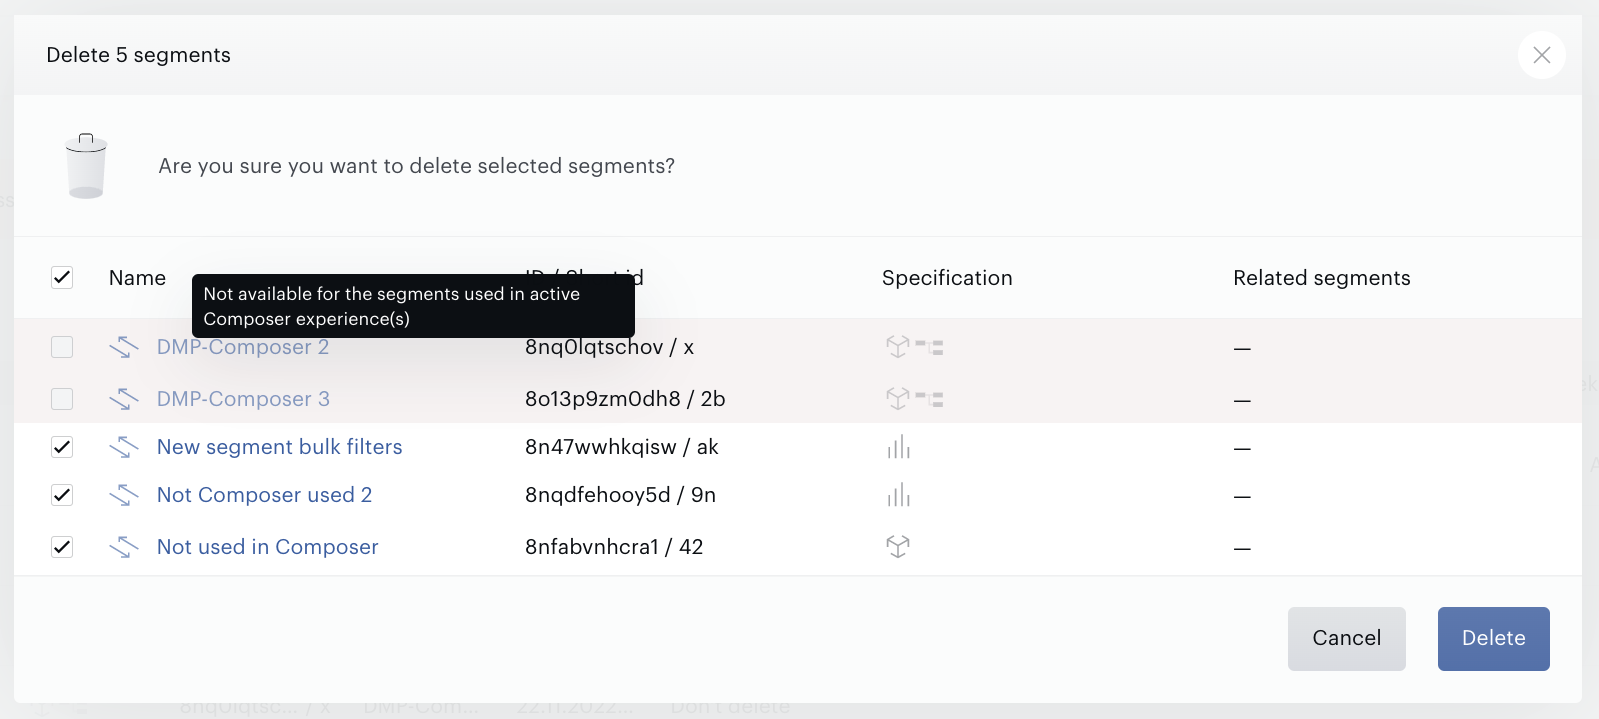Uncheck the Not used in Composer row
Screen dimensions: 1599x719
pos(62,547)
